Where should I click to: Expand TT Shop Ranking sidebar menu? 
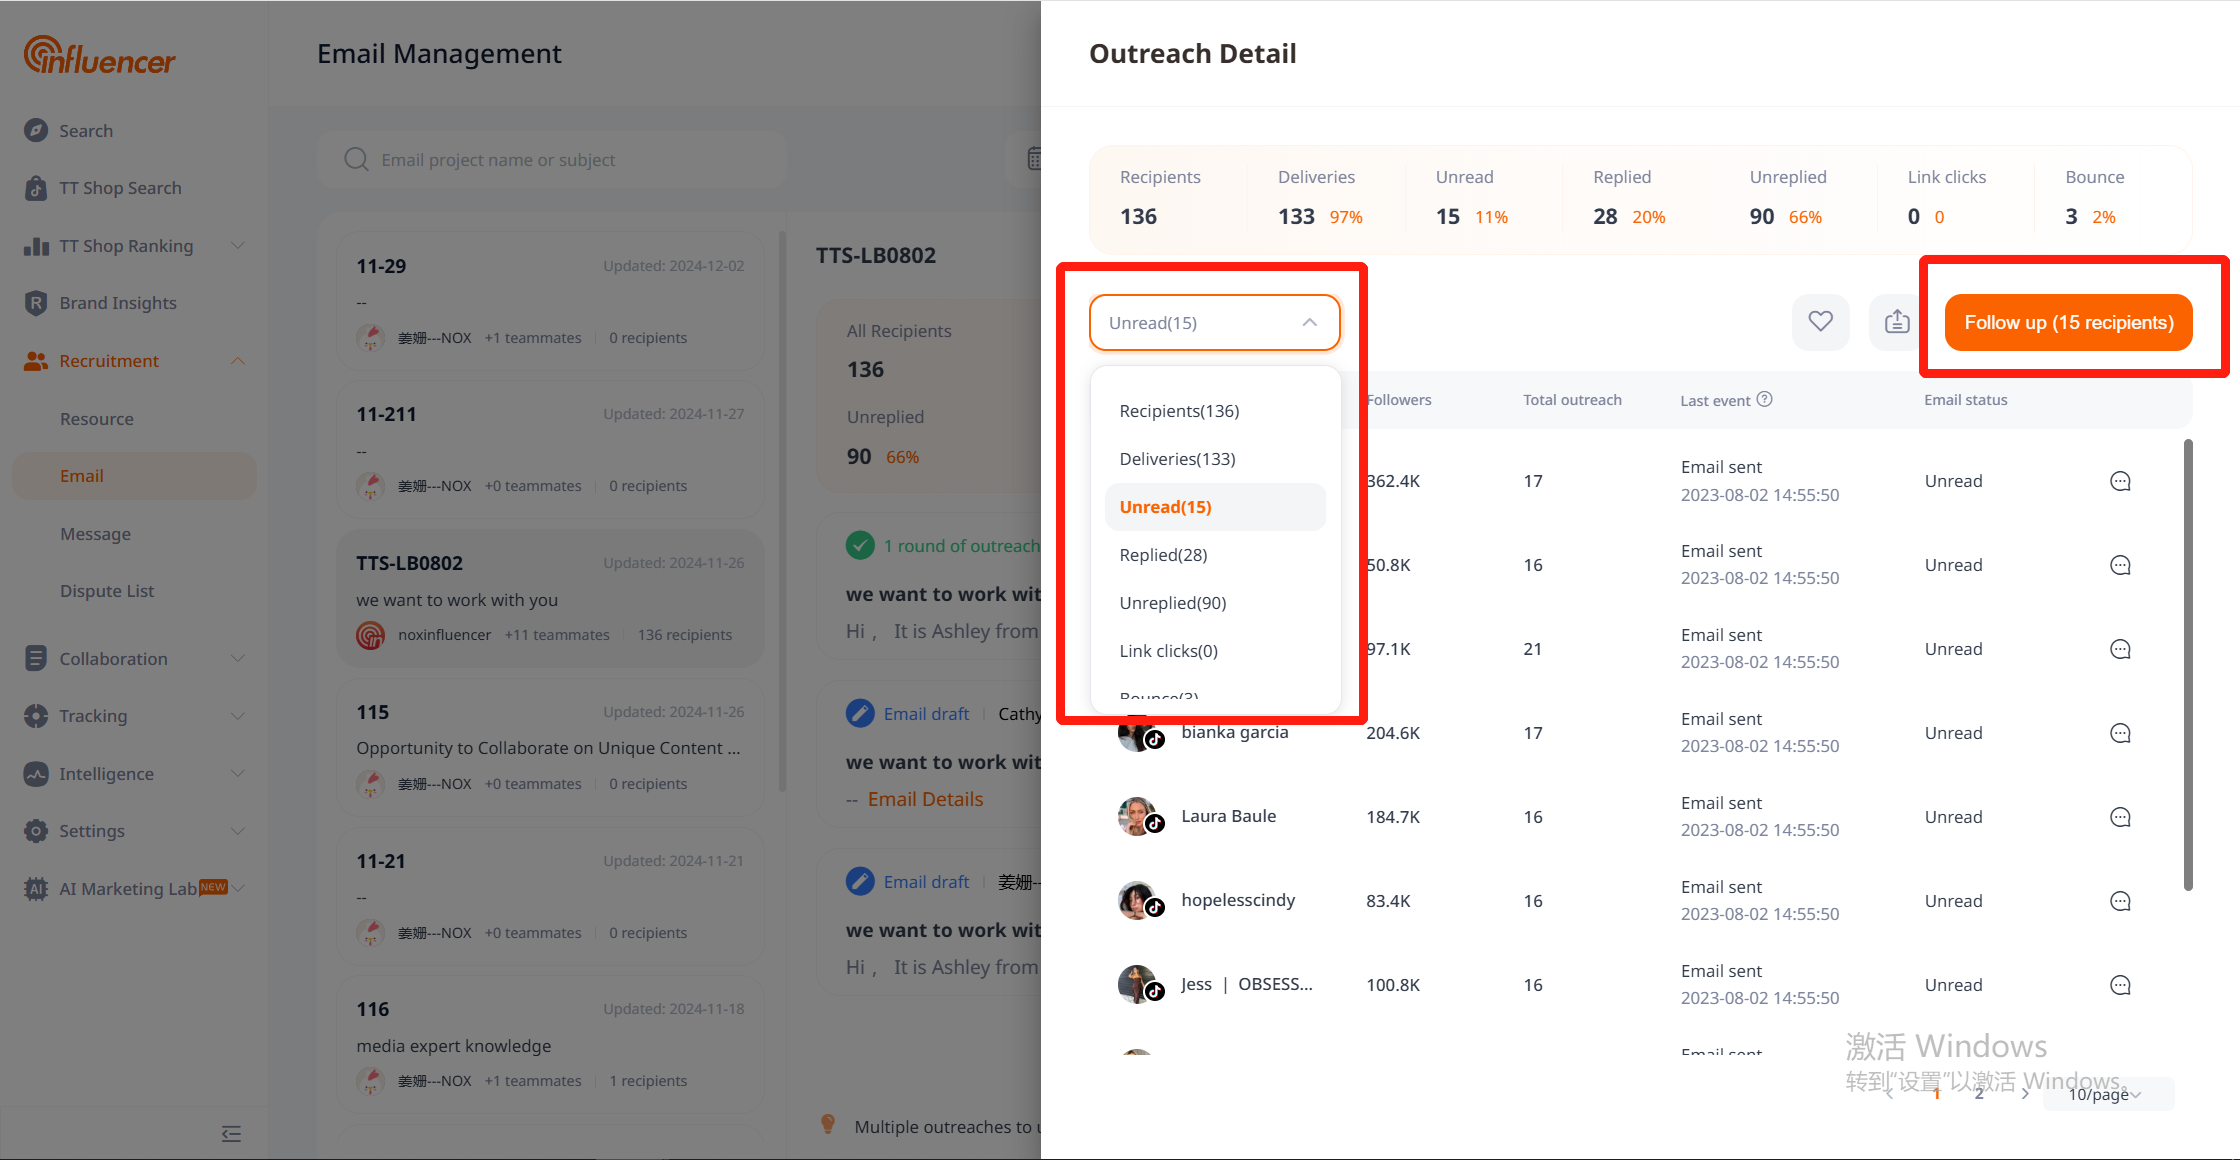pyautogui.click(x=238, y=246)
